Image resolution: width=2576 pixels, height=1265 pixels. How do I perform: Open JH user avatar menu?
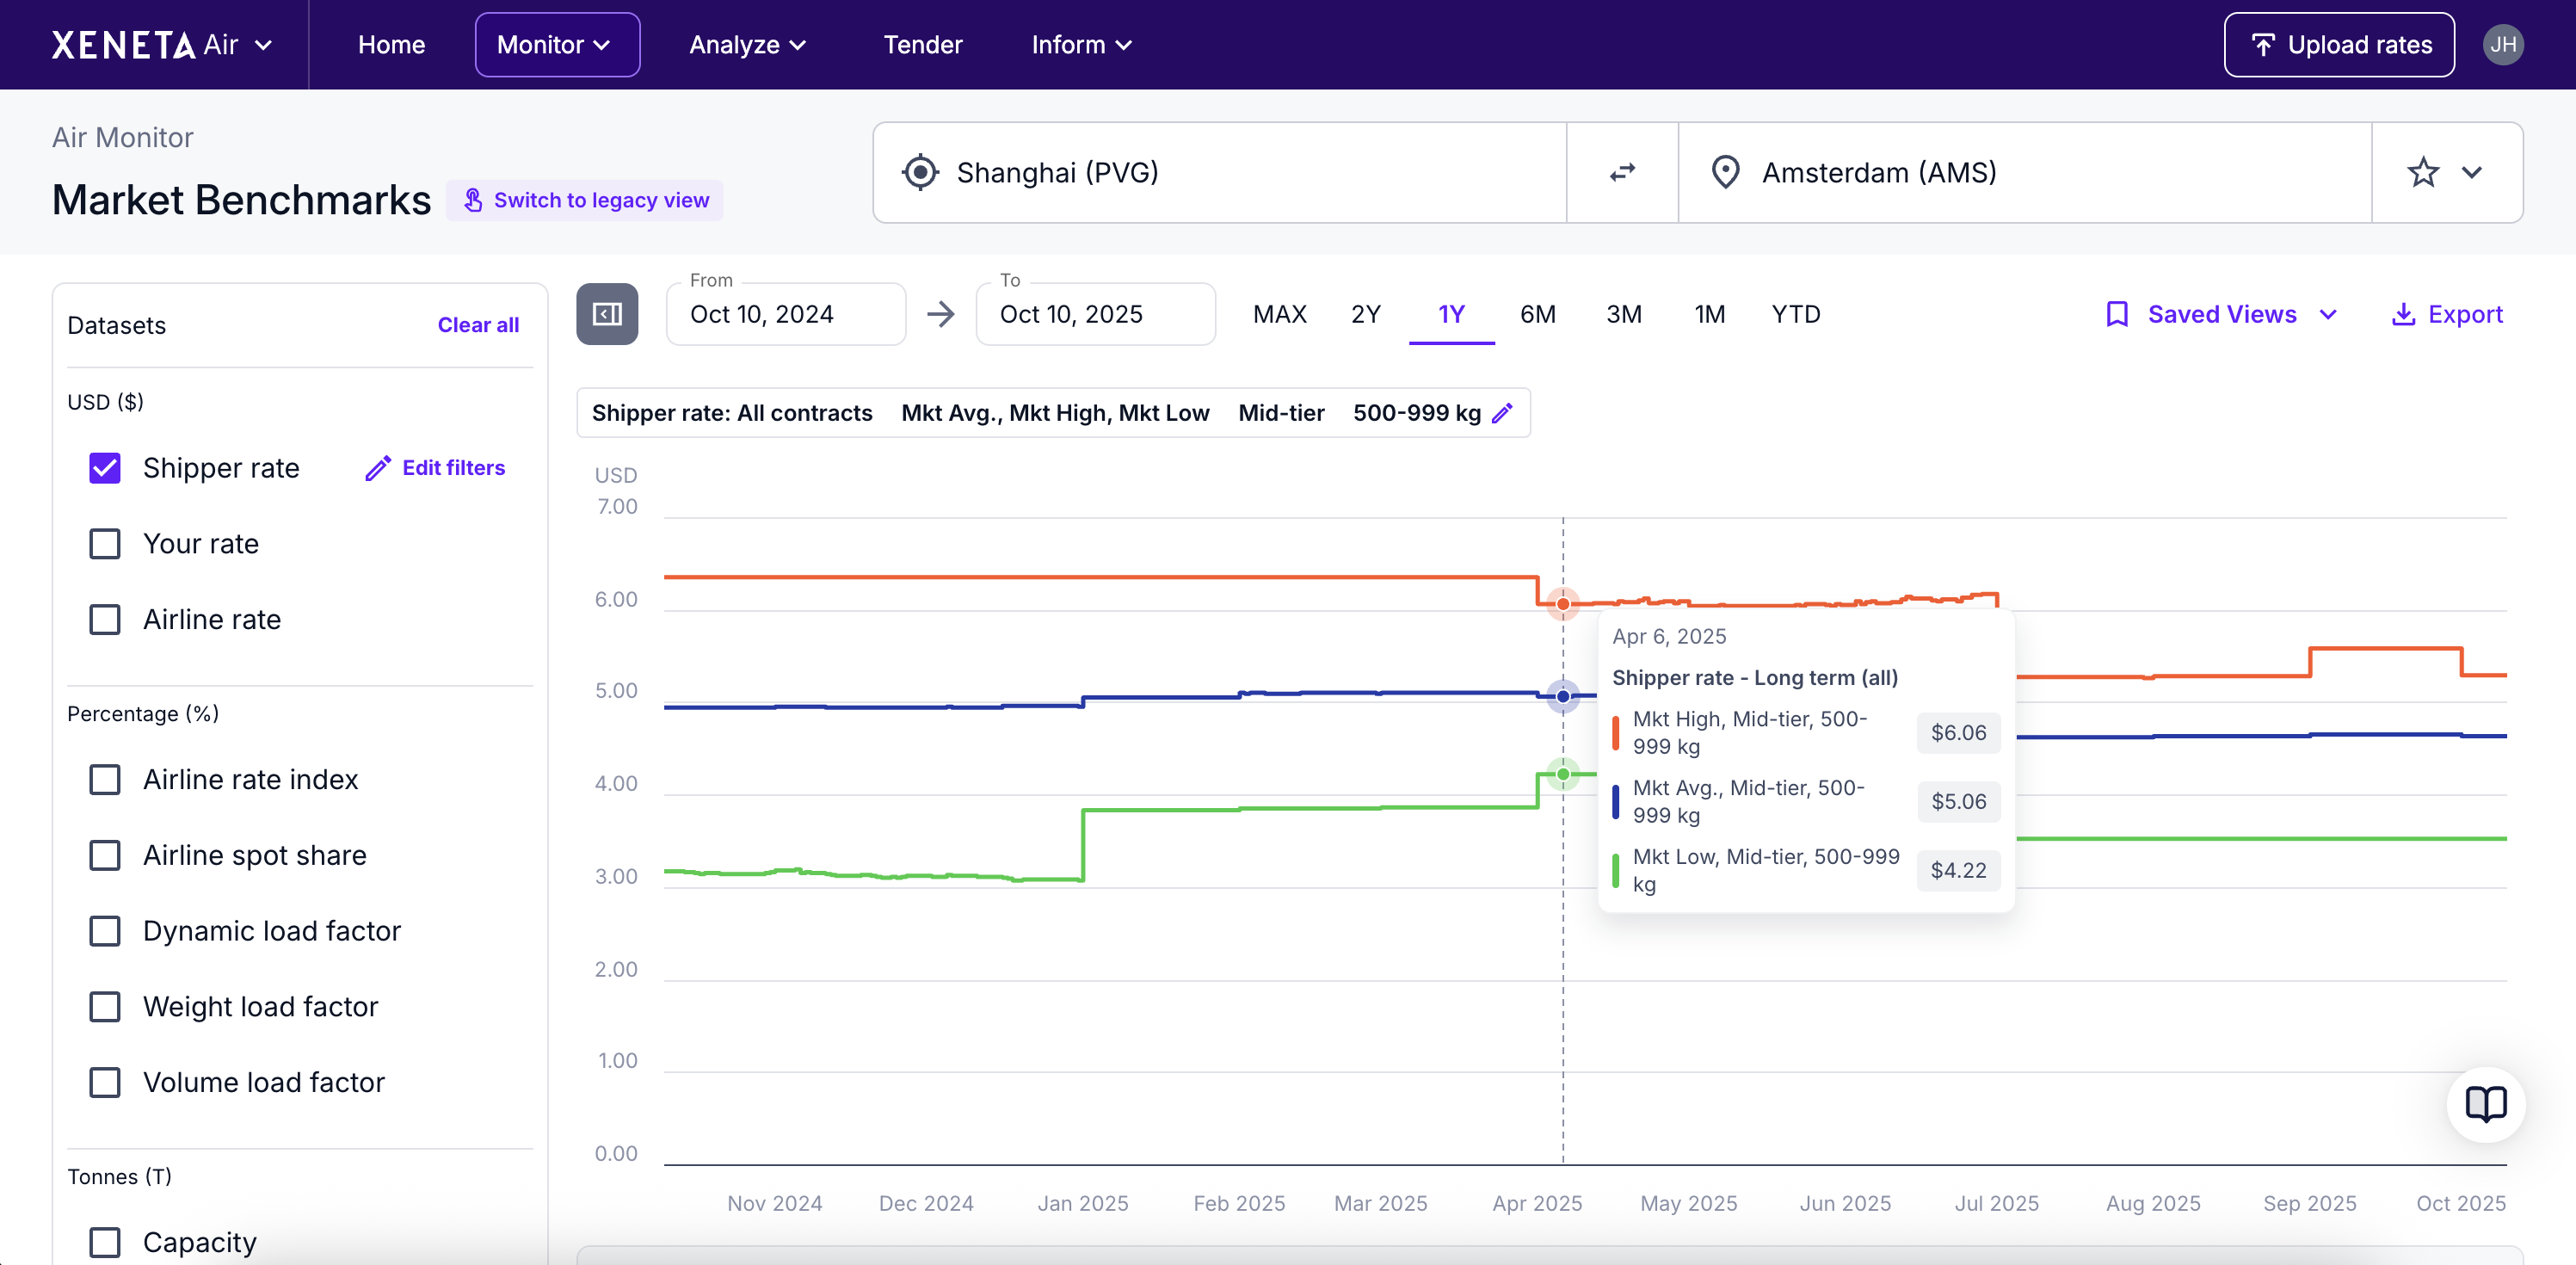point(2502,45)
